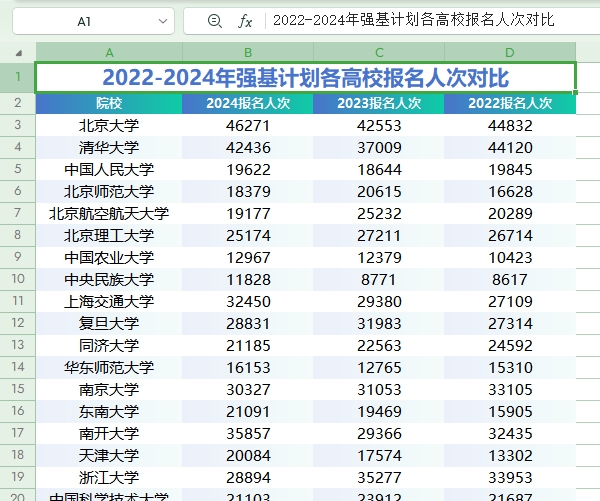Select column A header
Image resolution: width=600 pixels, height=501 pixels.
point(109,52)
